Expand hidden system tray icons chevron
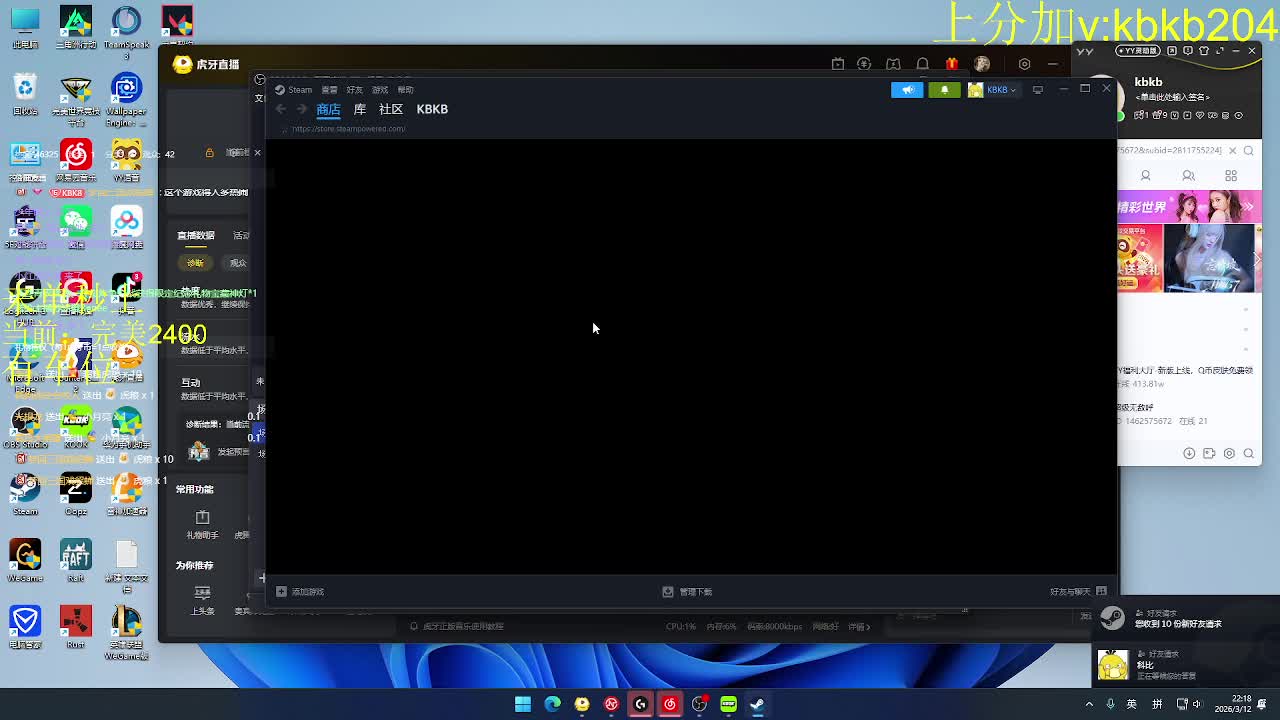The image size is (1280, 720). click(1089, 704)
